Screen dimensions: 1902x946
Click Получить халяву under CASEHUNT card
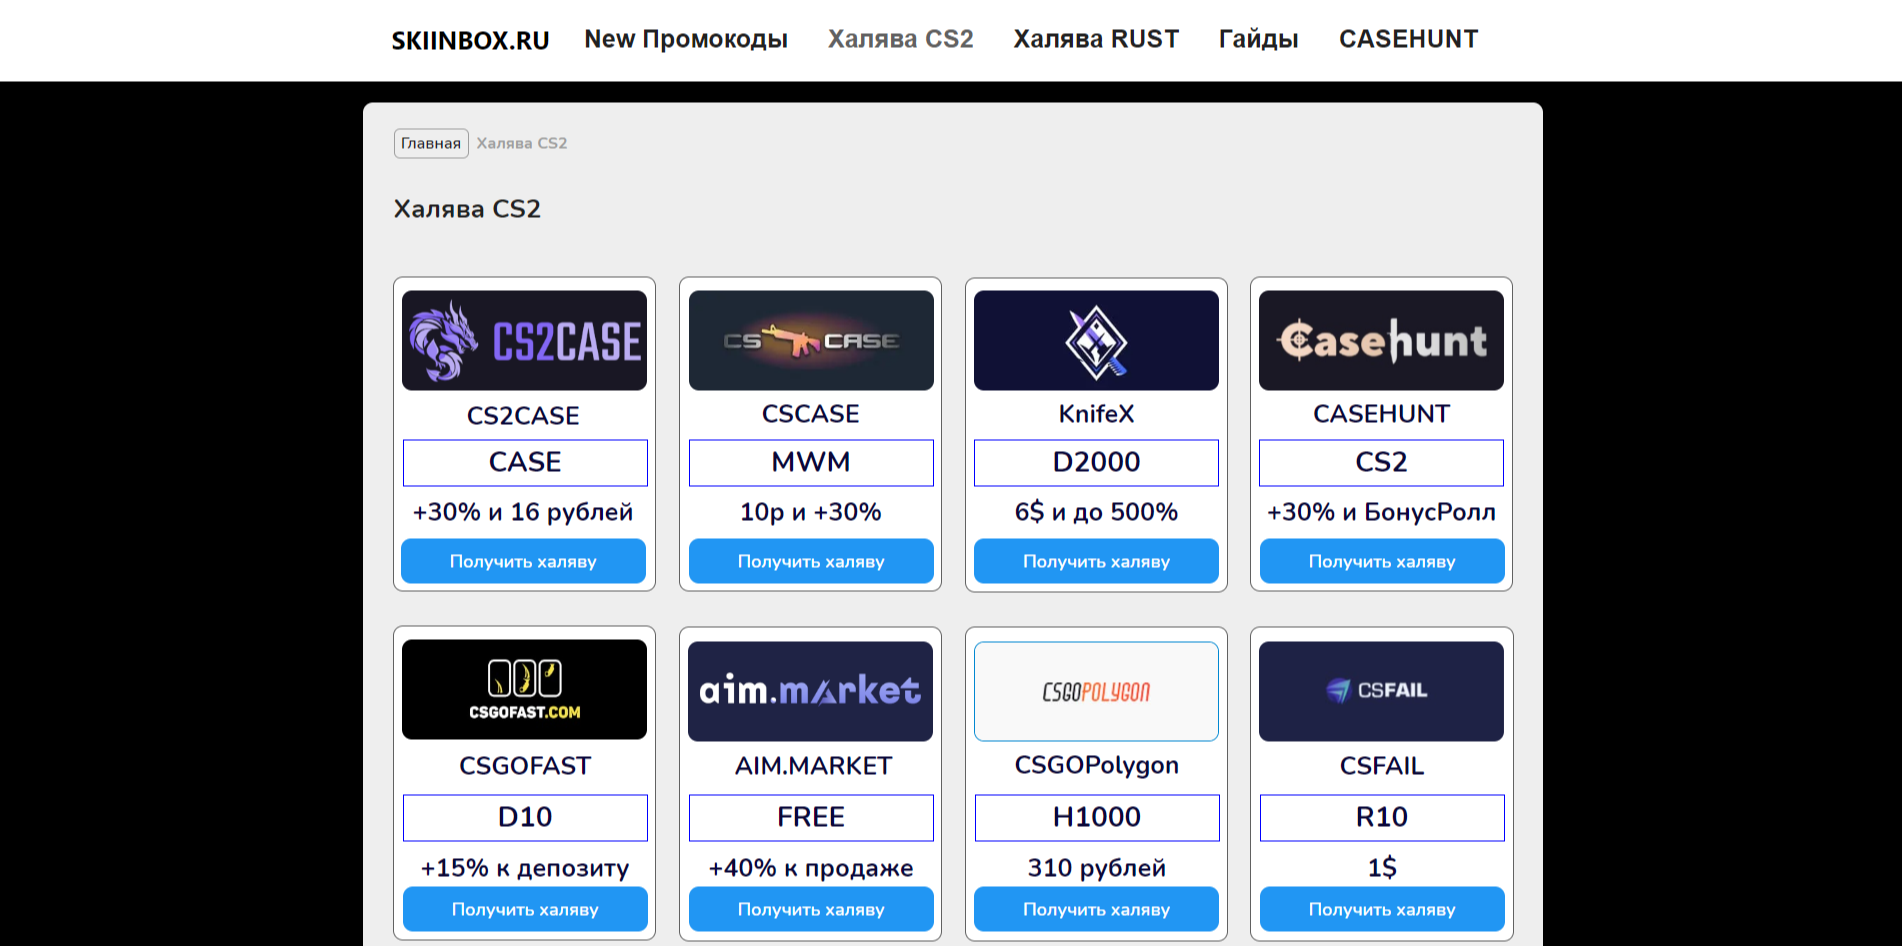tap(1382, 561)
